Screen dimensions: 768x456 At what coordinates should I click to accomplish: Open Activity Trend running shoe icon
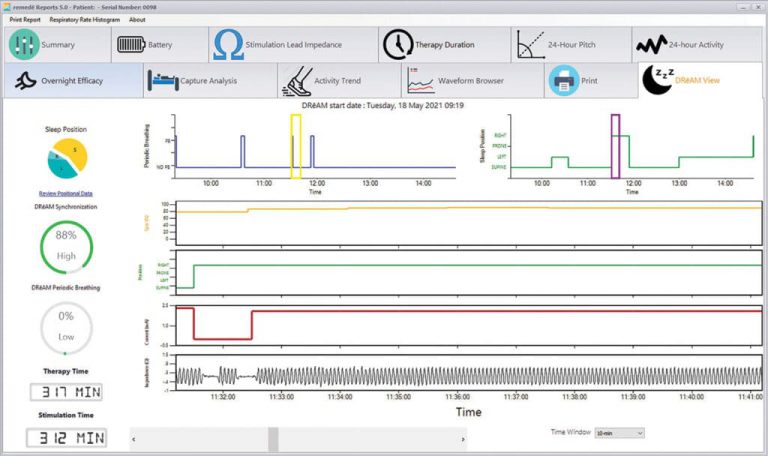click(x=297, y=81)
